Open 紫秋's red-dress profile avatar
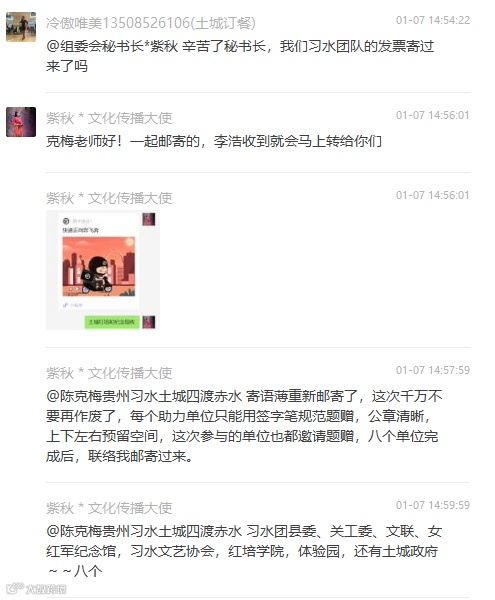 [x=21, y=122]
